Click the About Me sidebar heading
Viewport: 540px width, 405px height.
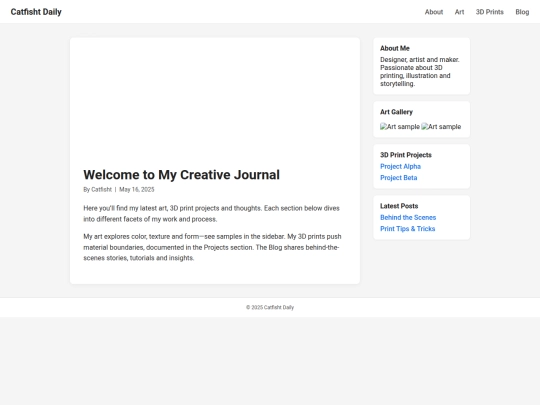395,48
